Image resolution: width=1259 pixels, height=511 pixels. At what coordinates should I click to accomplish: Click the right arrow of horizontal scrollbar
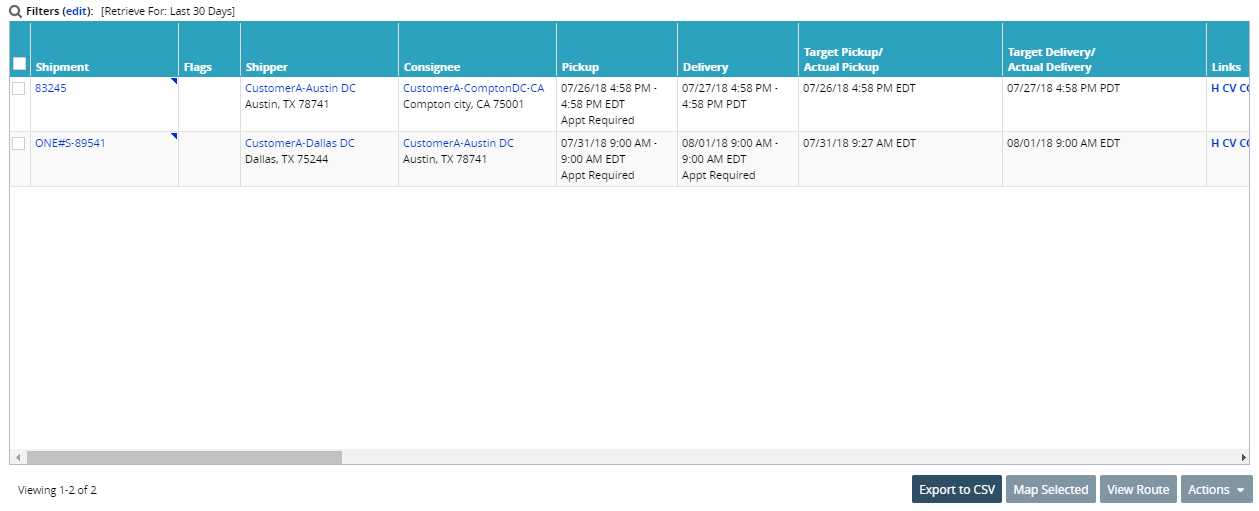[x=1244, y=457]
